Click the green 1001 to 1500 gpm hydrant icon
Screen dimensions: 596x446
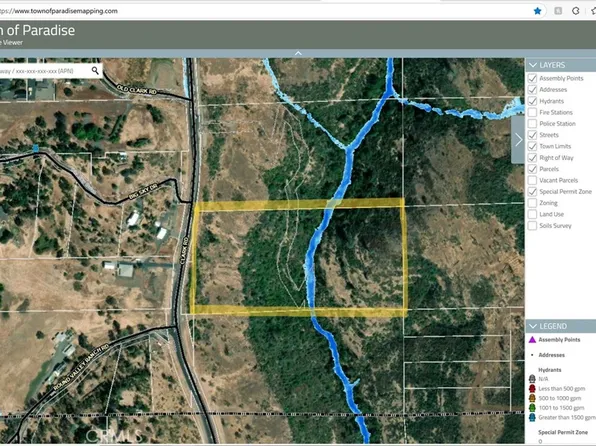[x=532, y=408]
